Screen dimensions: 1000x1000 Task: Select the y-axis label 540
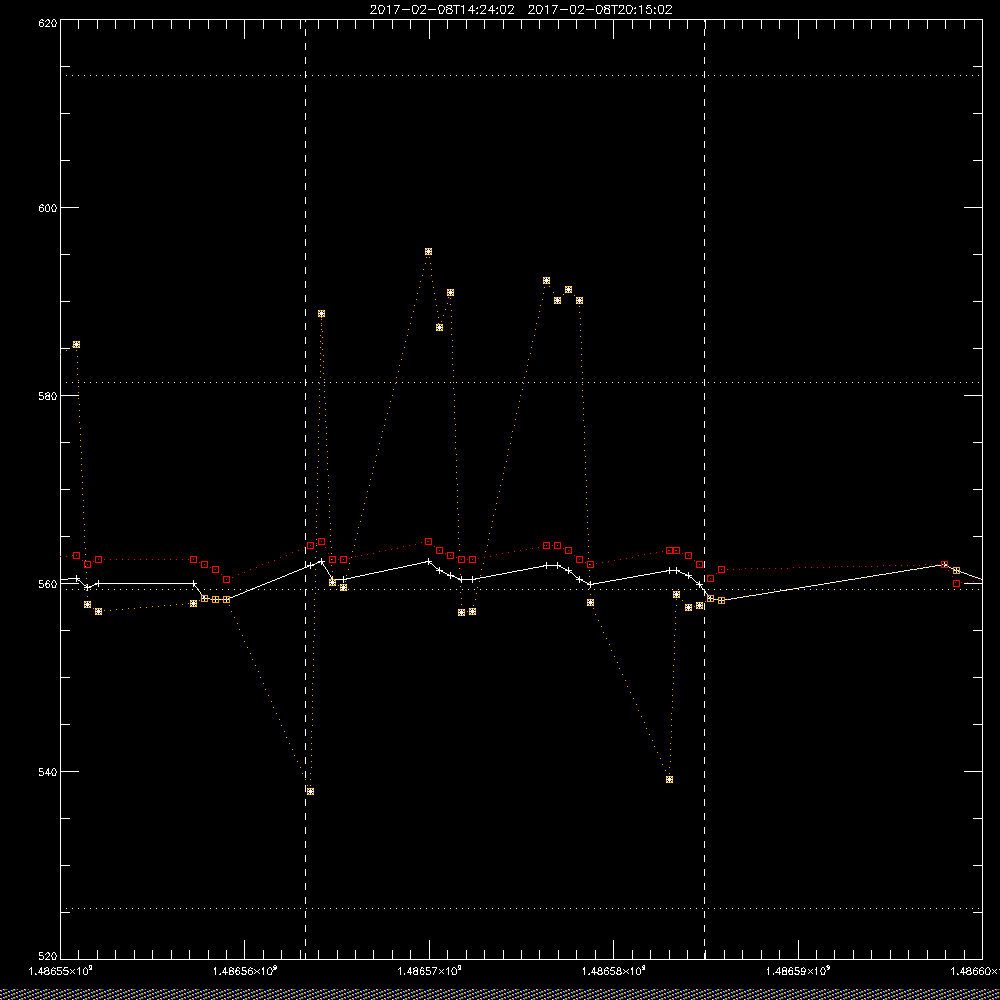(x=48, y=772)
